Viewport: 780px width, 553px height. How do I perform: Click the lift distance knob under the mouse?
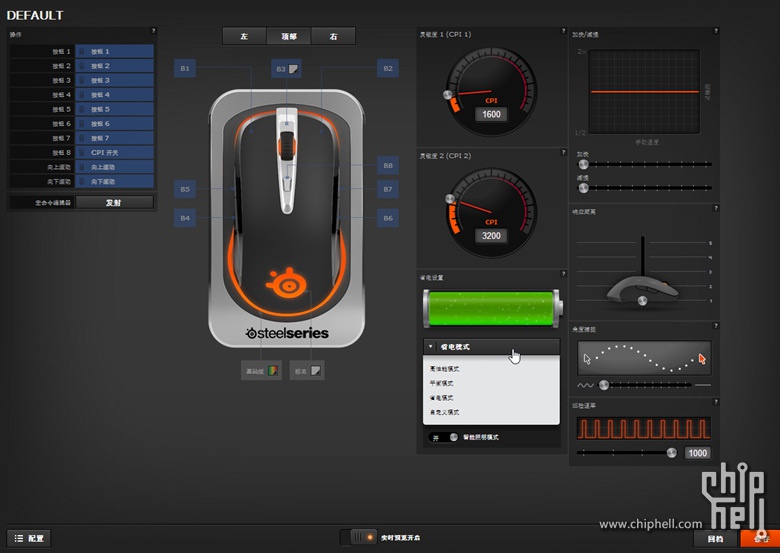tap(643, 301)
